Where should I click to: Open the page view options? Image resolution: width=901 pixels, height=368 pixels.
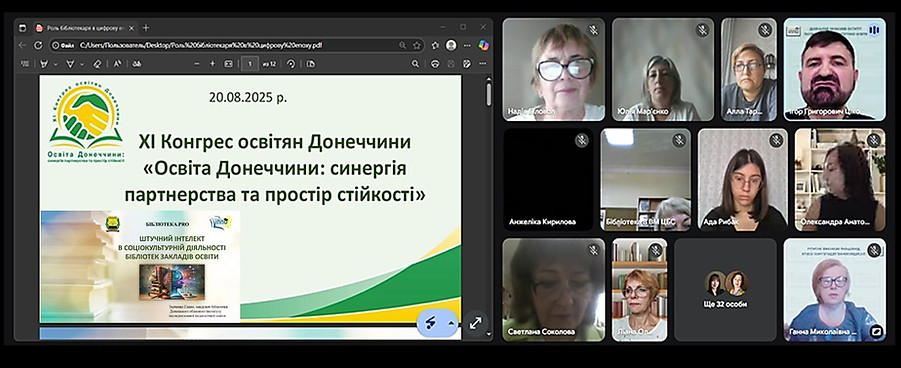(310, 64)
